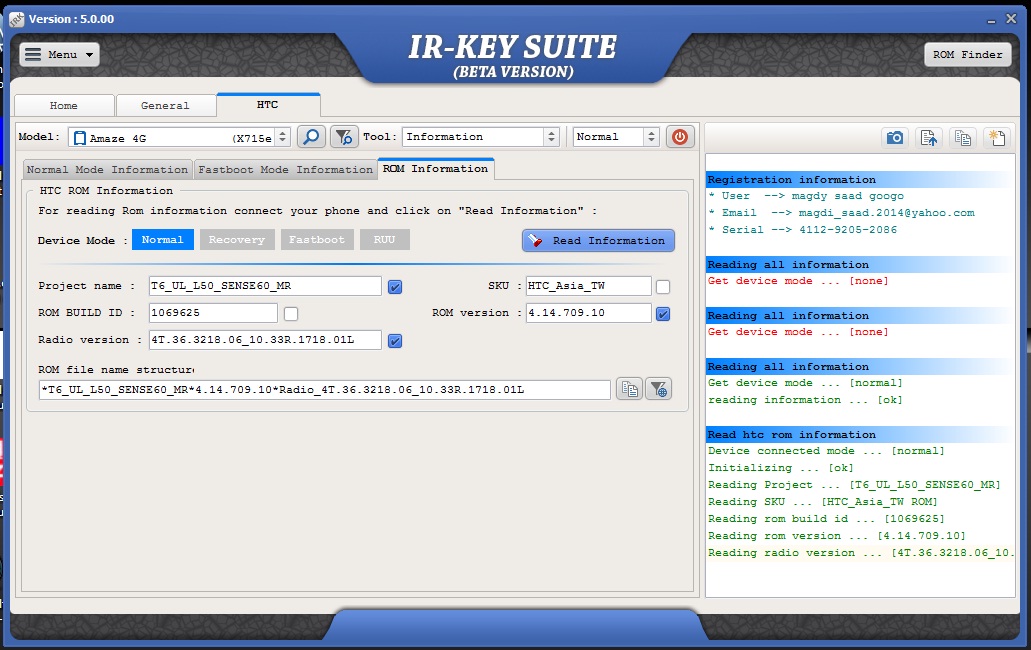The image size is (1031, 650).
Task: Click the ROM version field
Action: (x=588, y=313)
